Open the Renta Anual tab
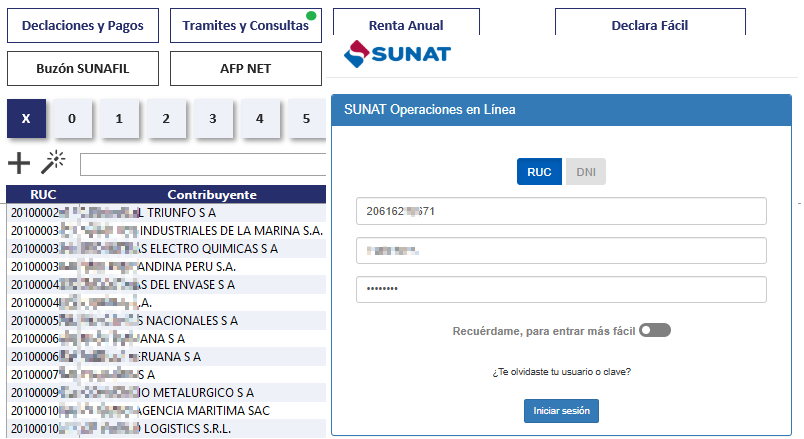This screenshot has width=804, height=439. pyautogui.click(x=406, y=24)
